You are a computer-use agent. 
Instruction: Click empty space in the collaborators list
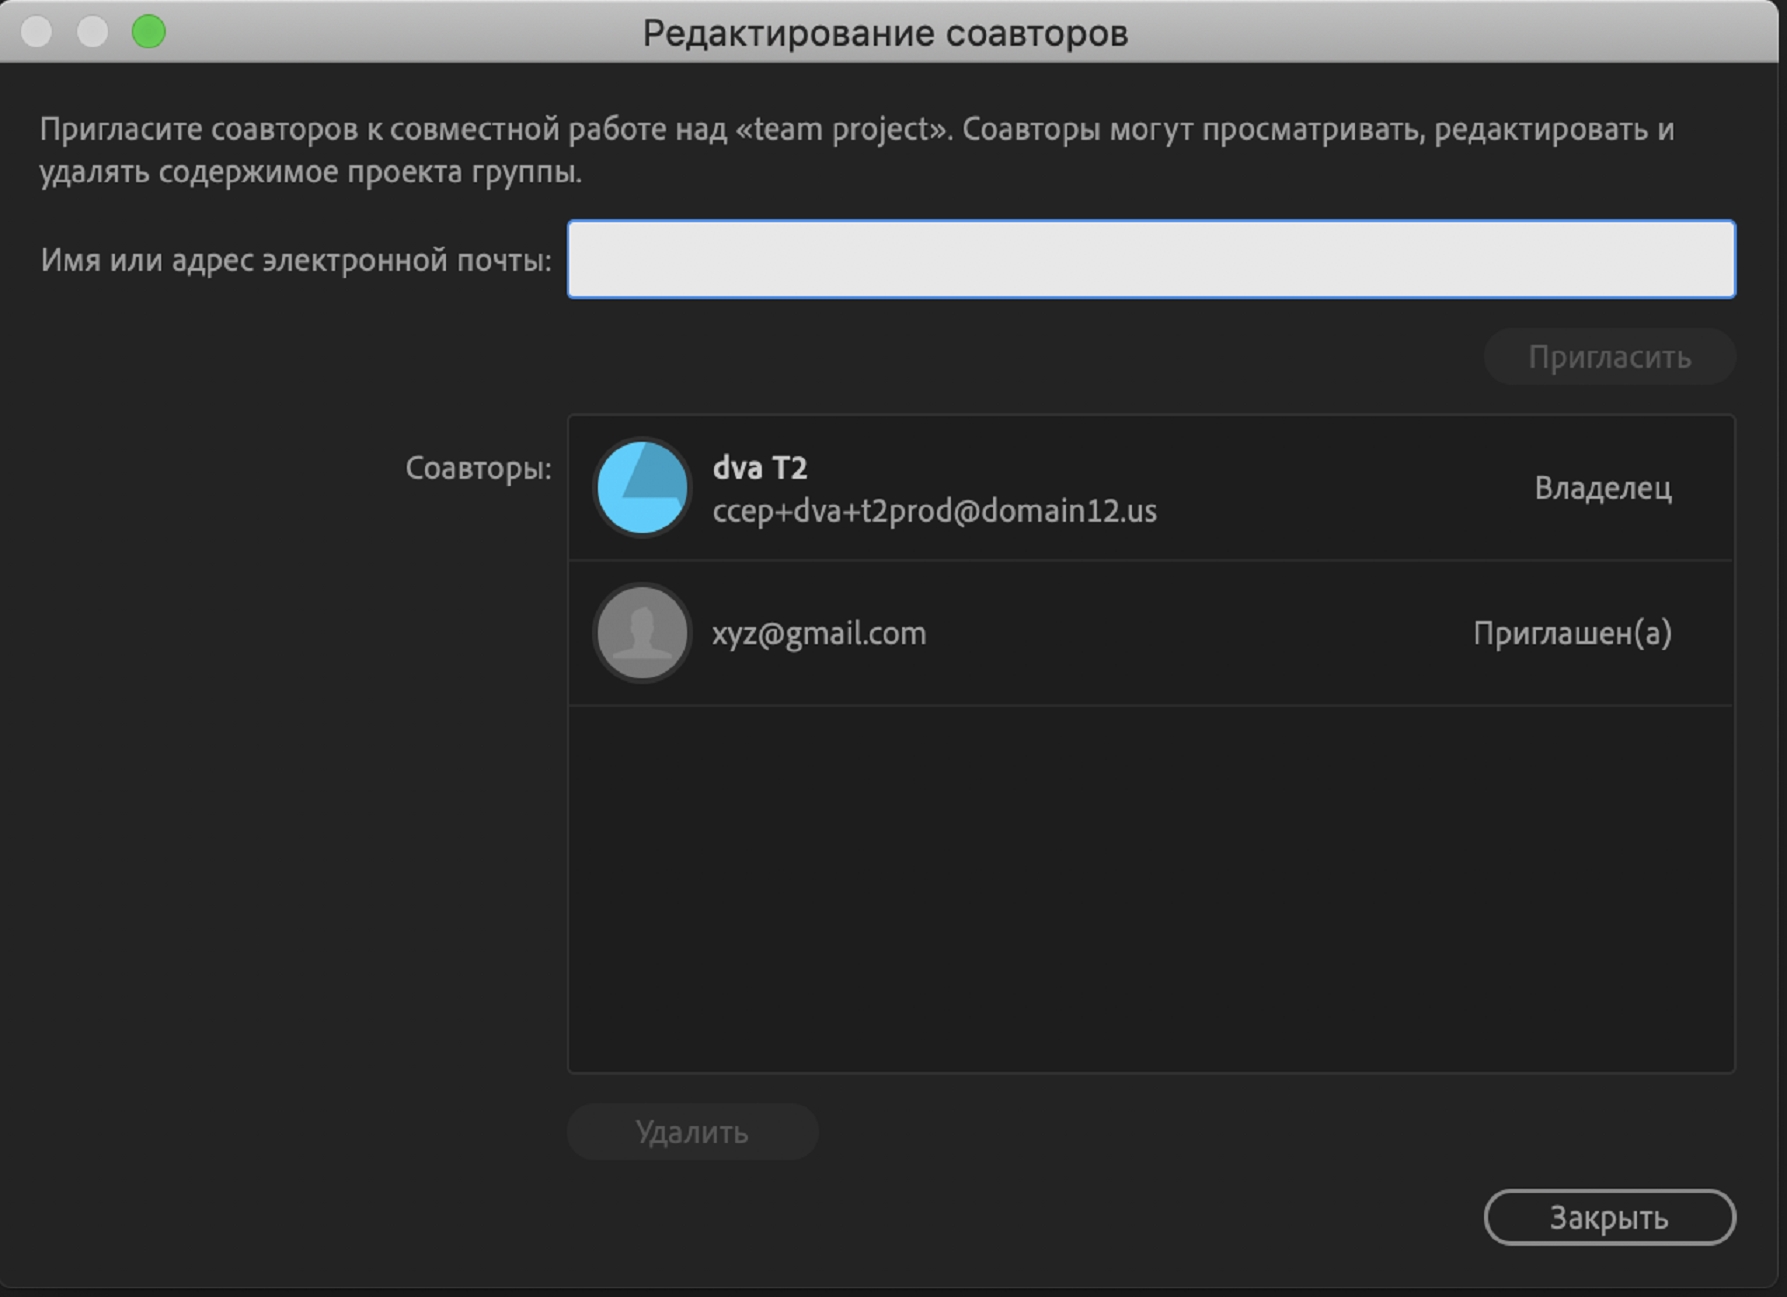1150,890
